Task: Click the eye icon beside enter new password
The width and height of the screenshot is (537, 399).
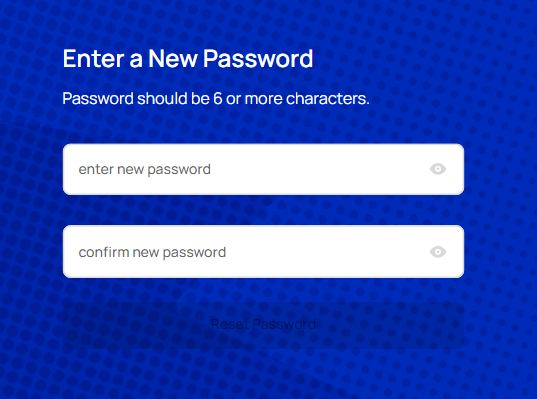Action: (438, 169)
